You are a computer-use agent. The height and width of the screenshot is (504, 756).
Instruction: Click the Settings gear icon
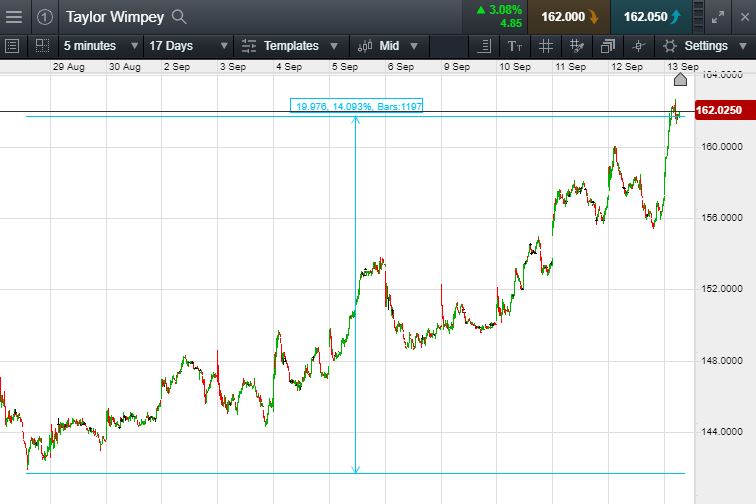pyautogui.click(x=669, y=46)
